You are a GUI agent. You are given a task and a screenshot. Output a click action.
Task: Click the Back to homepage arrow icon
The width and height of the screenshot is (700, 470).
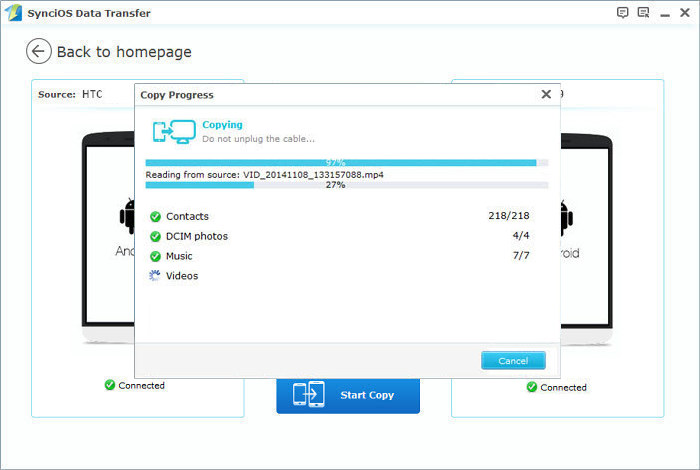point(39,52)
